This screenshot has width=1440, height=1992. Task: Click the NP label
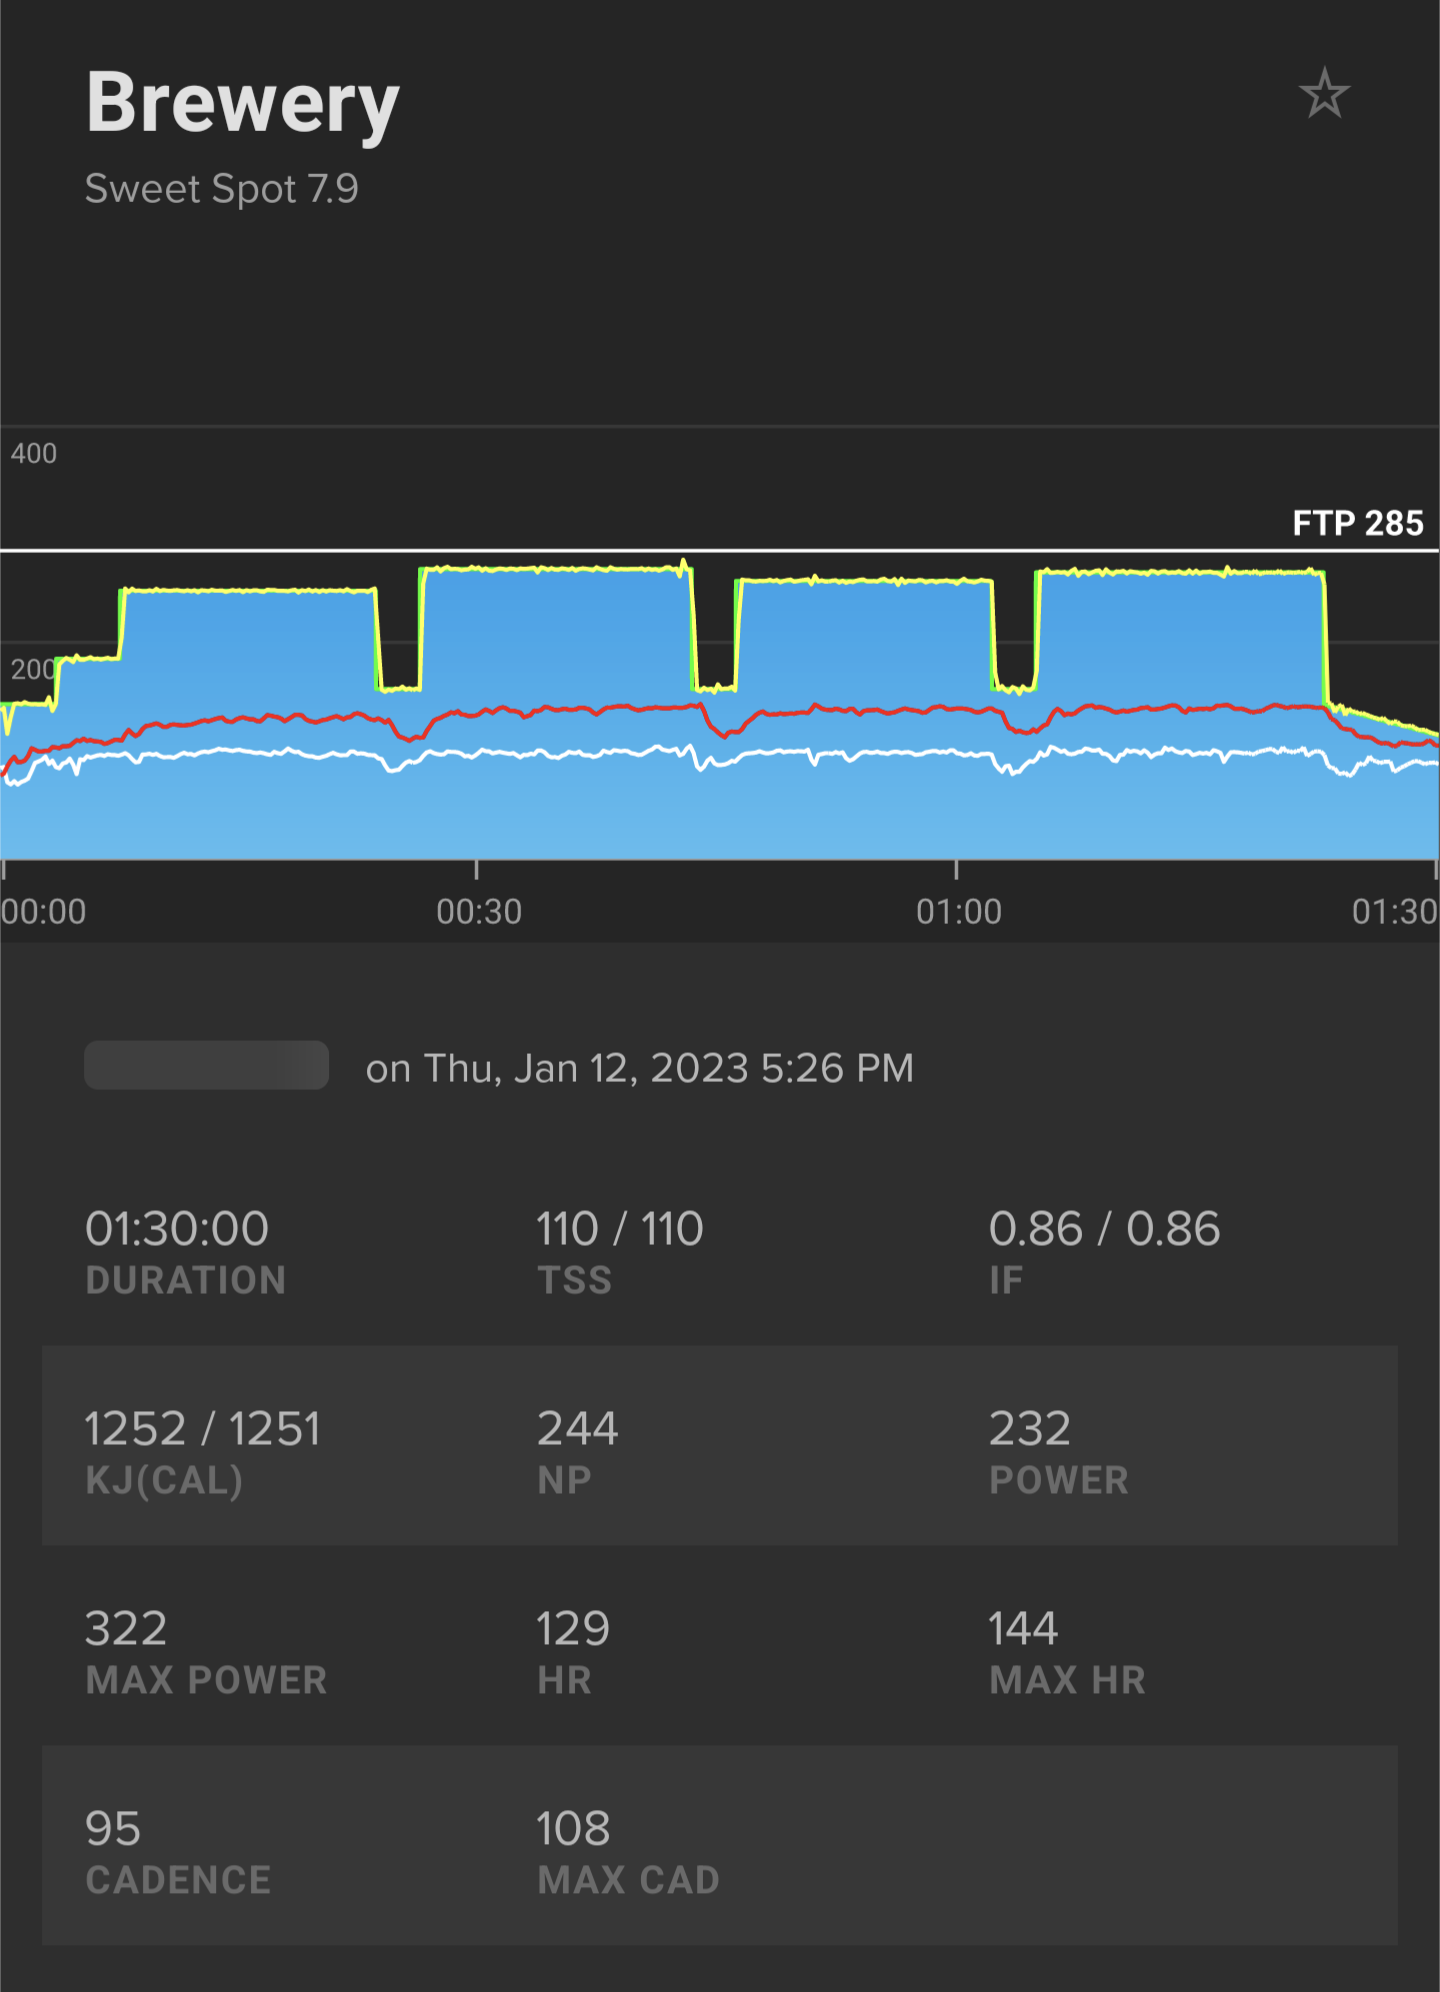[564, 1481]
